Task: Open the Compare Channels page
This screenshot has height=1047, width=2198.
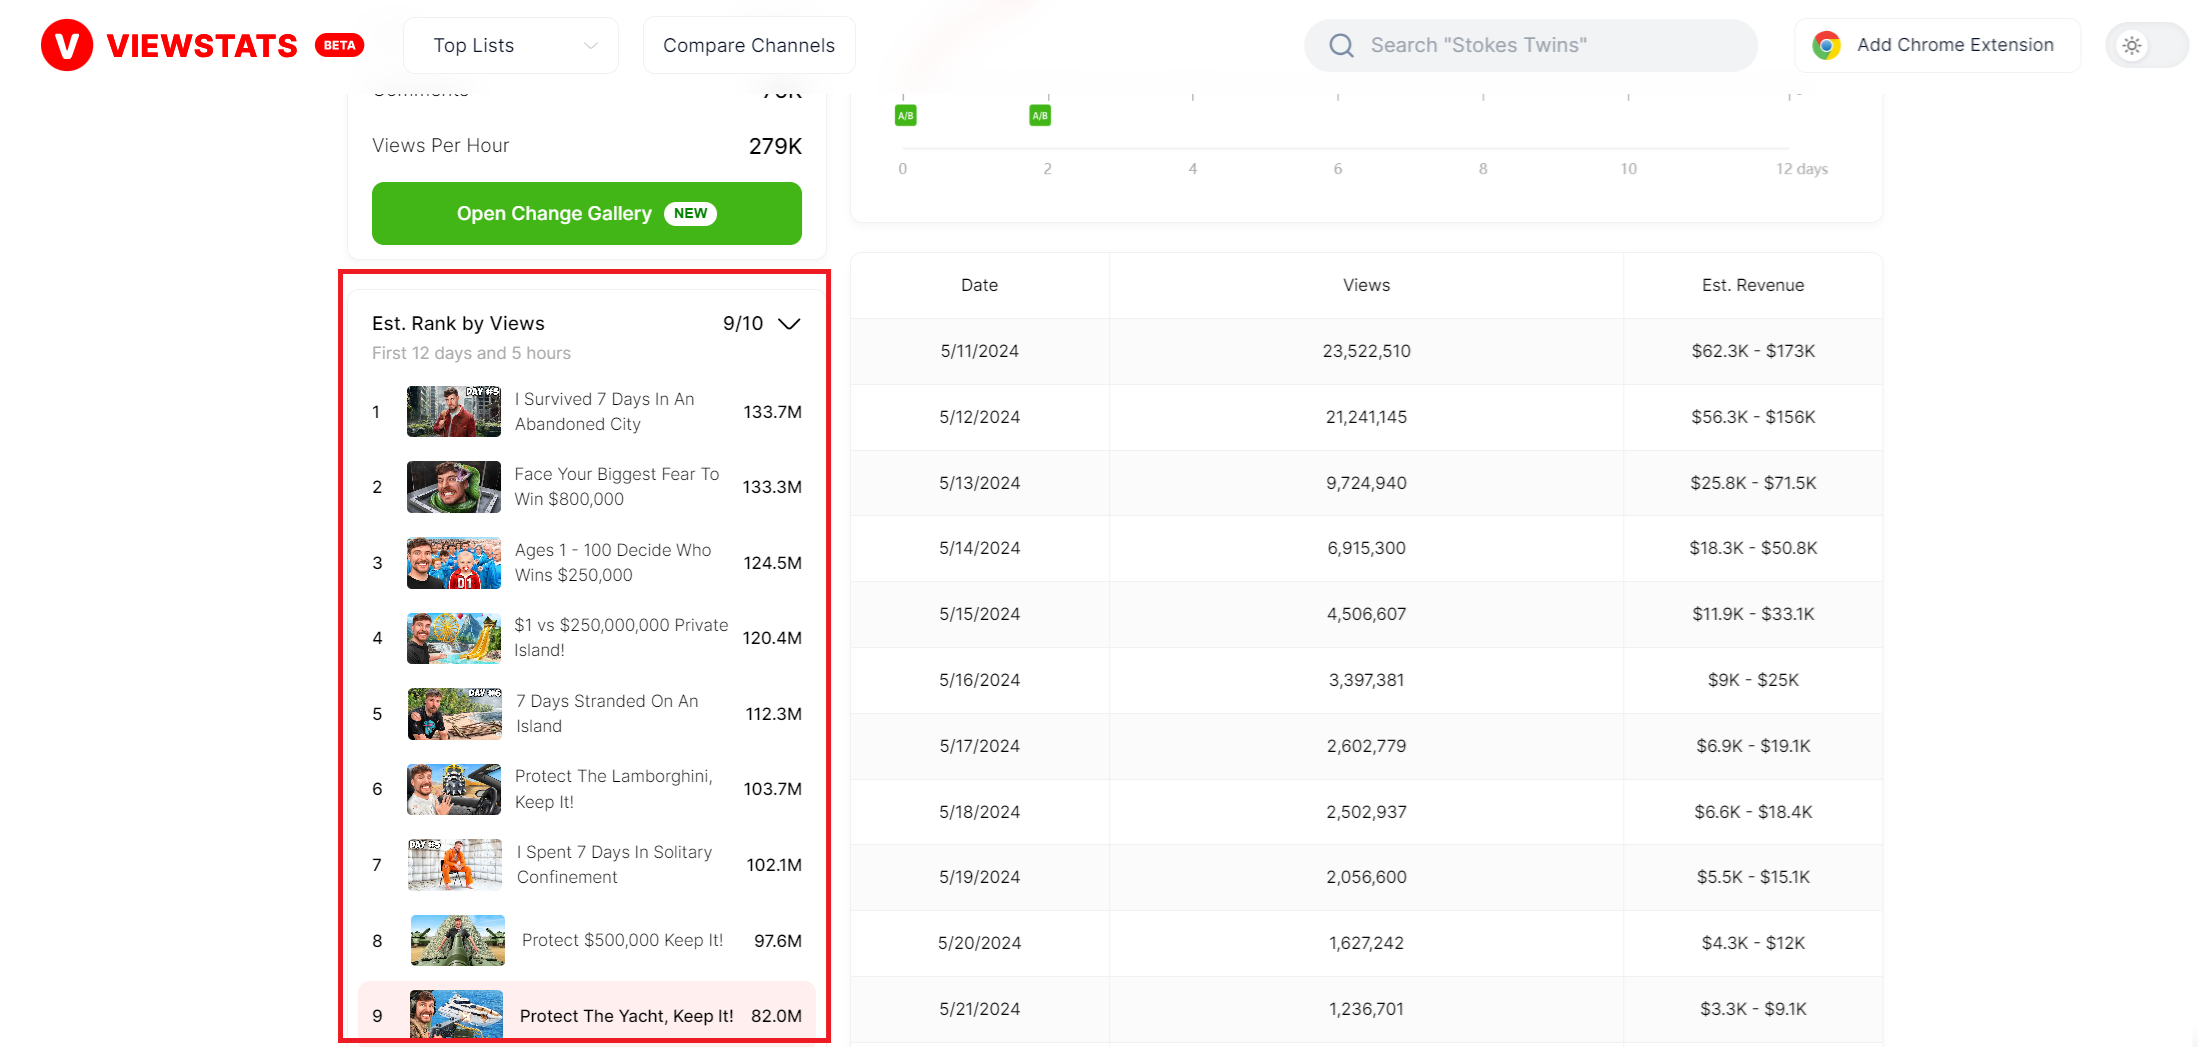Action: tap(748, 45)
